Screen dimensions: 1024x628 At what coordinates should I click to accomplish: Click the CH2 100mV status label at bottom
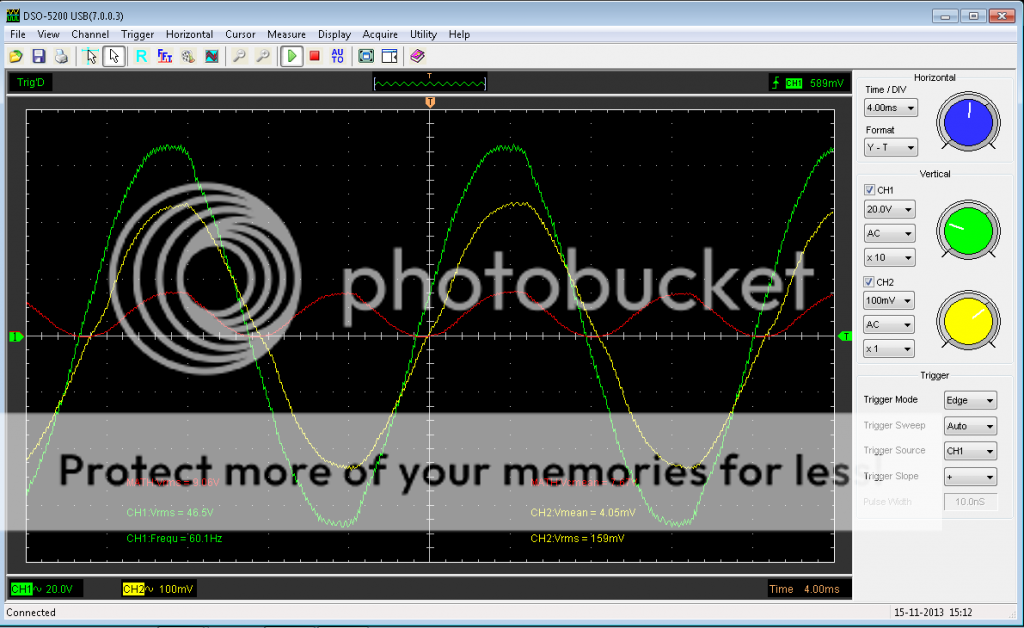tap(158, 589)
